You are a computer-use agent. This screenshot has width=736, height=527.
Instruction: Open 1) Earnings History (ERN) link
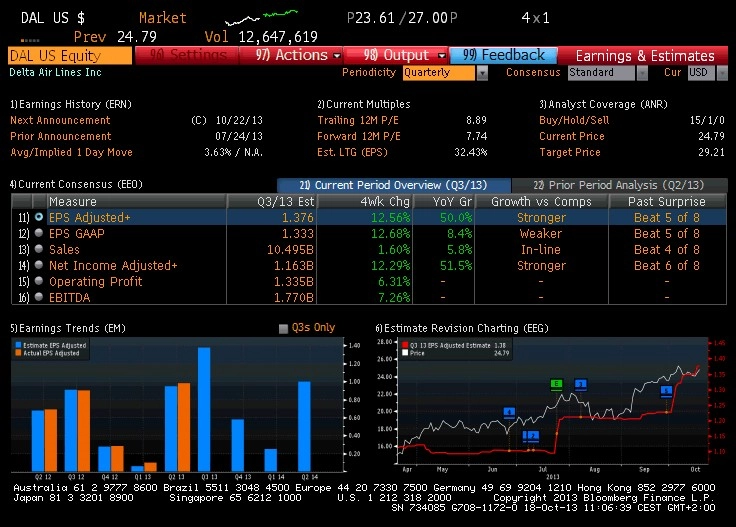[x=71, y=104]
